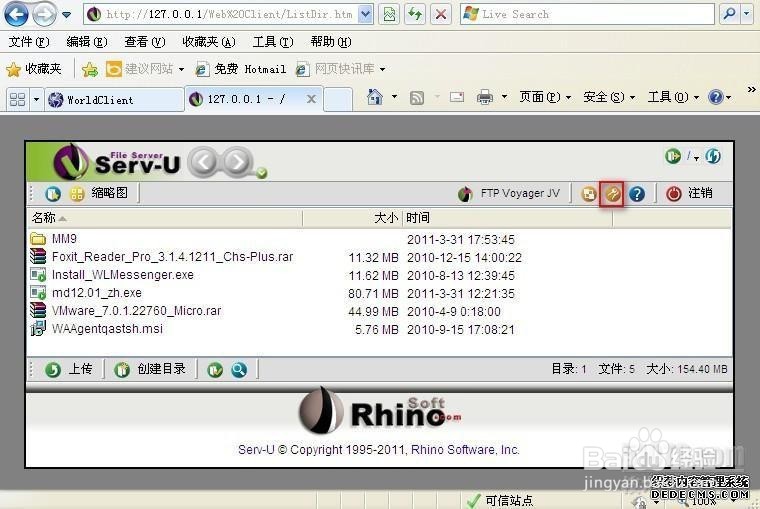
Task: Sort by the 大小 column header
Action: click(352, 218)
